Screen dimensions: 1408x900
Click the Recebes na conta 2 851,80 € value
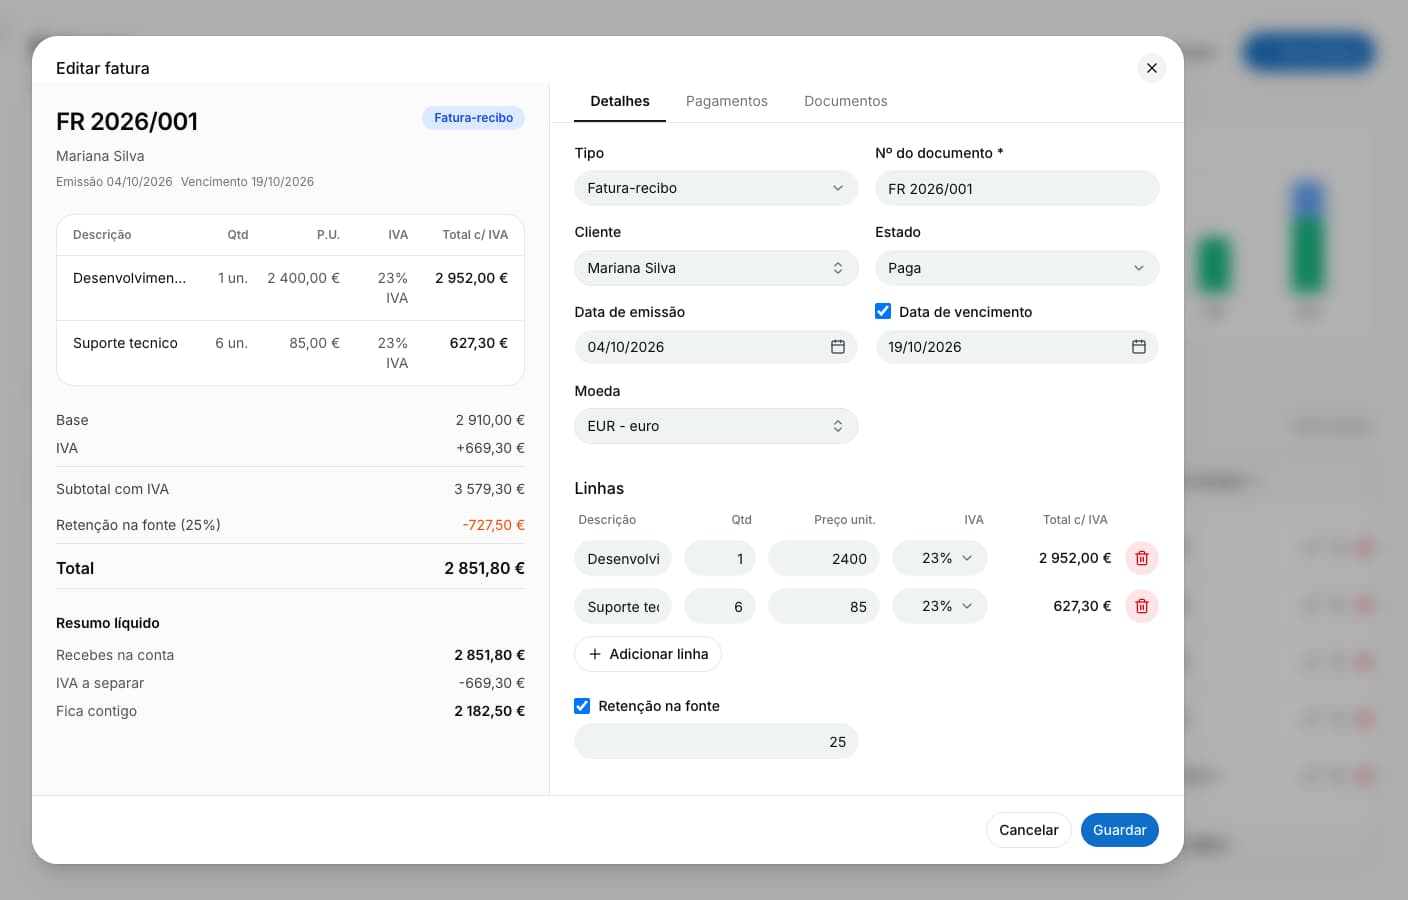pos(489,655)
